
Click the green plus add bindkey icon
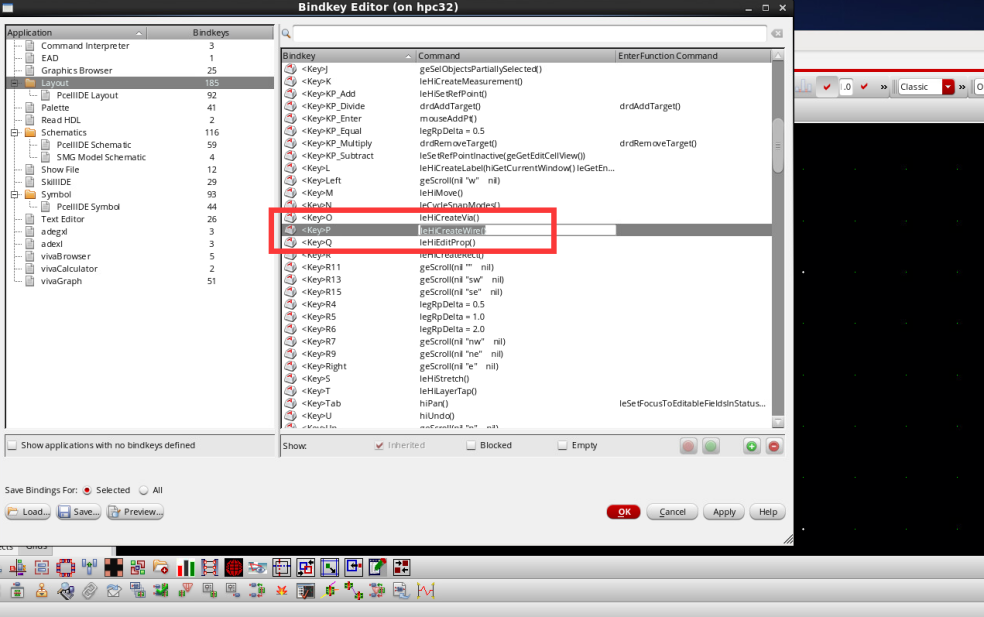[751, 446]
